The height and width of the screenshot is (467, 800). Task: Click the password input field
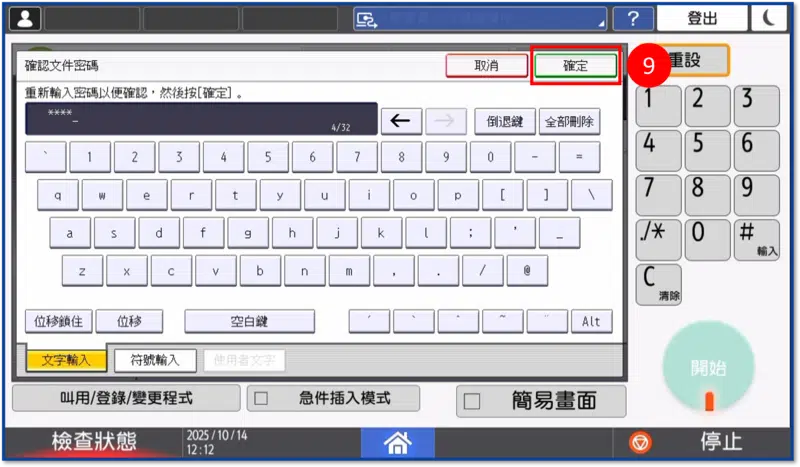(202, 119)
